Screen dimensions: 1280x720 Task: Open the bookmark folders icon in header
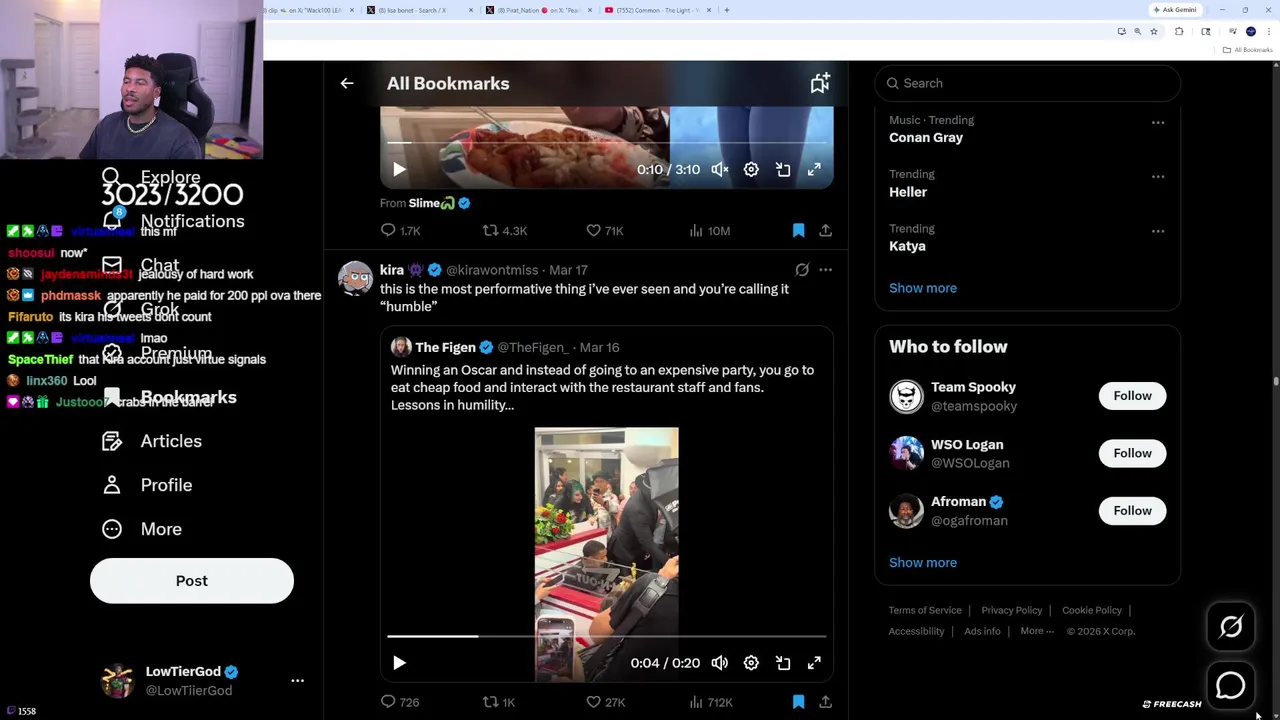point(820,84)
